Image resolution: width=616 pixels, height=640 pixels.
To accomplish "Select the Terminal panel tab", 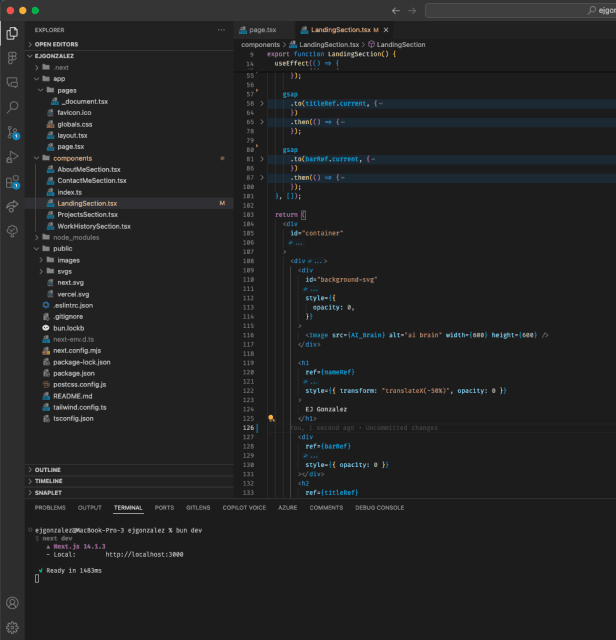I will (x=128, y=507).
